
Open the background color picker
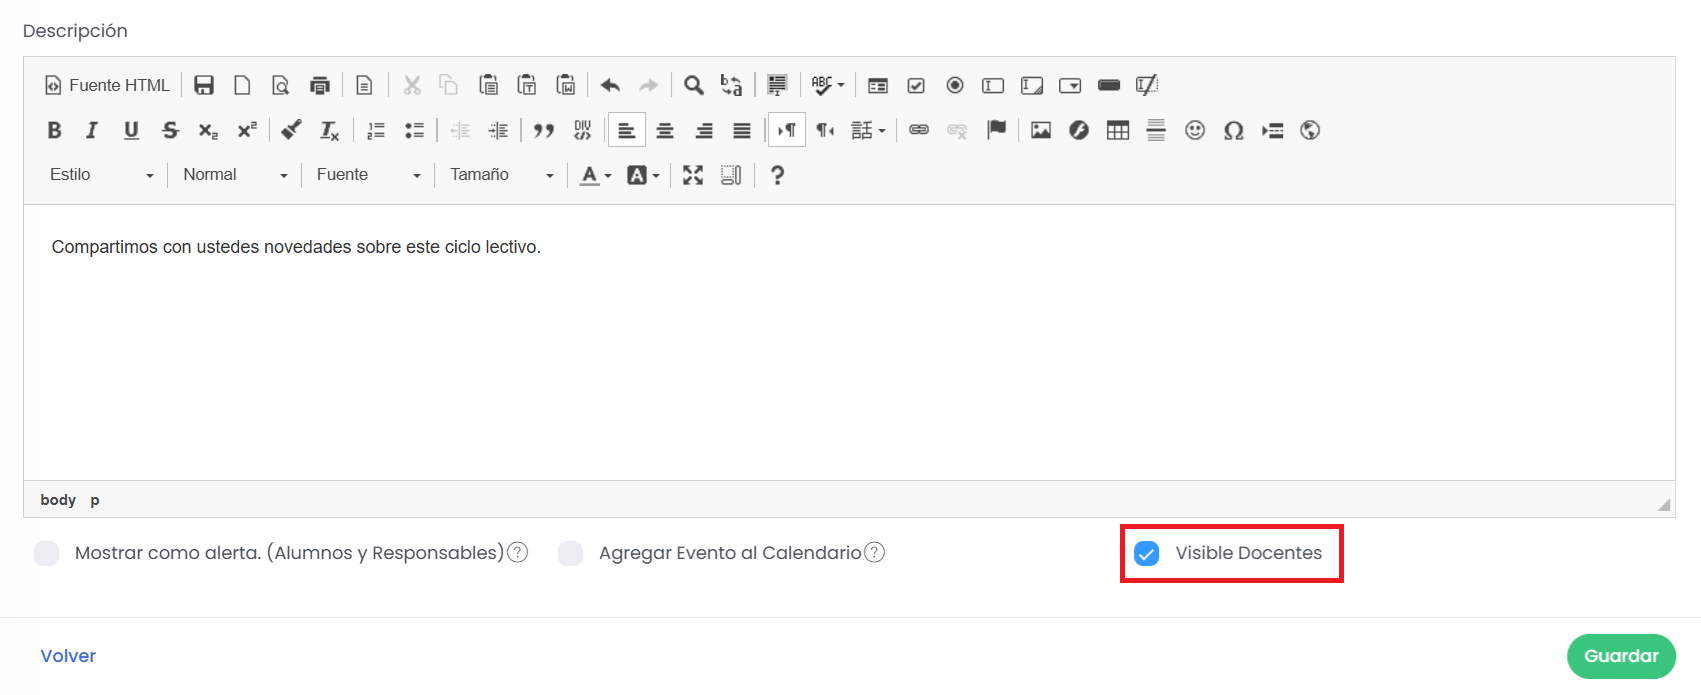click(x=643, y=175)
